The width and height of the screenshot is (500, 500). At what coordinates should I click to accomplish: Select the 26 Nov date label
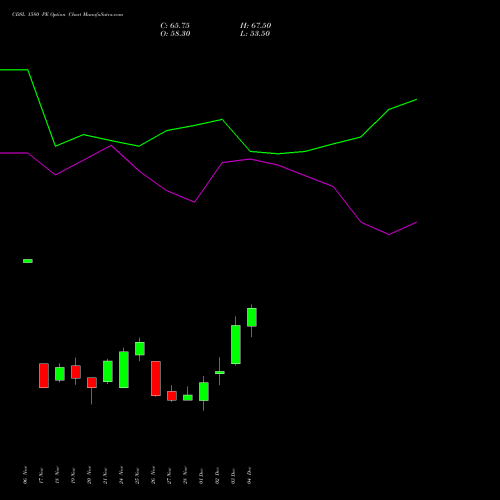153,475
